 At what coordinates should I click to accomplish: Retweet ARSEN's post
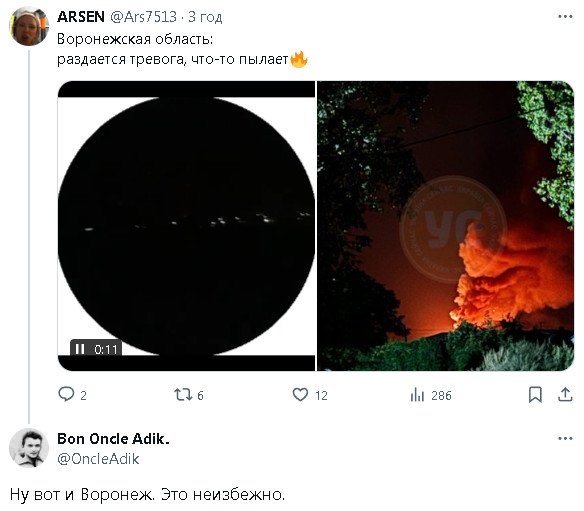183,394
